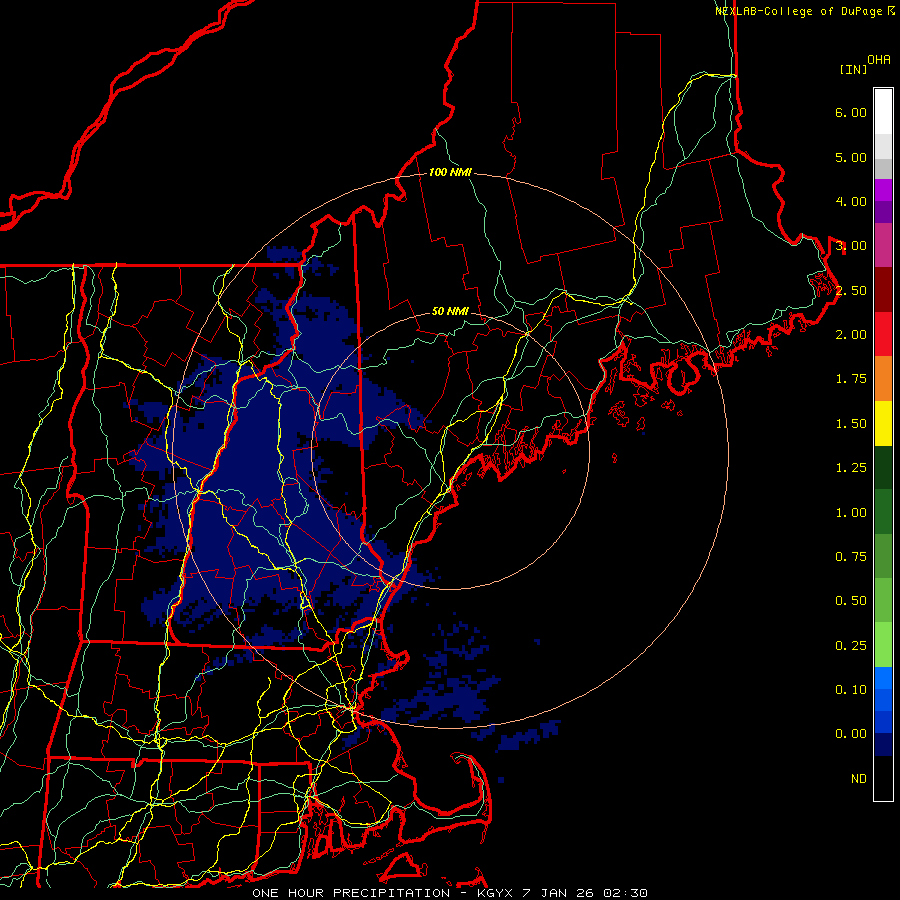900x900 pixels.
Task: Click the 0.00 legend value
Action: tap(851, 734)
